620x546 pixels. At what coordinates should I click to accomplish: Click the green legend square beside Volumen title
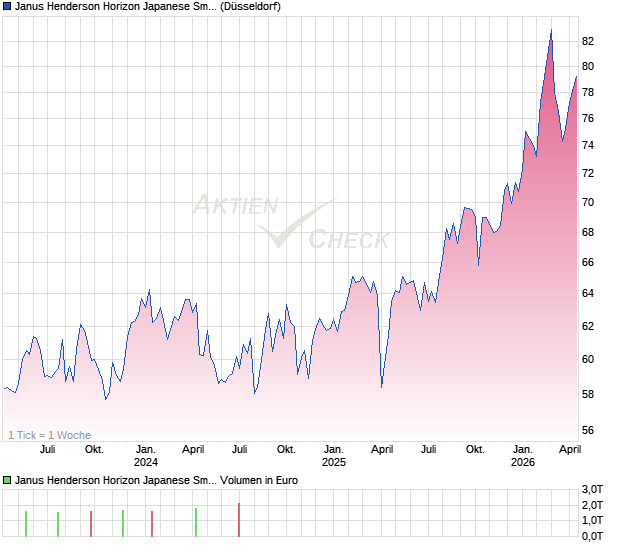[x=7, y=480]
